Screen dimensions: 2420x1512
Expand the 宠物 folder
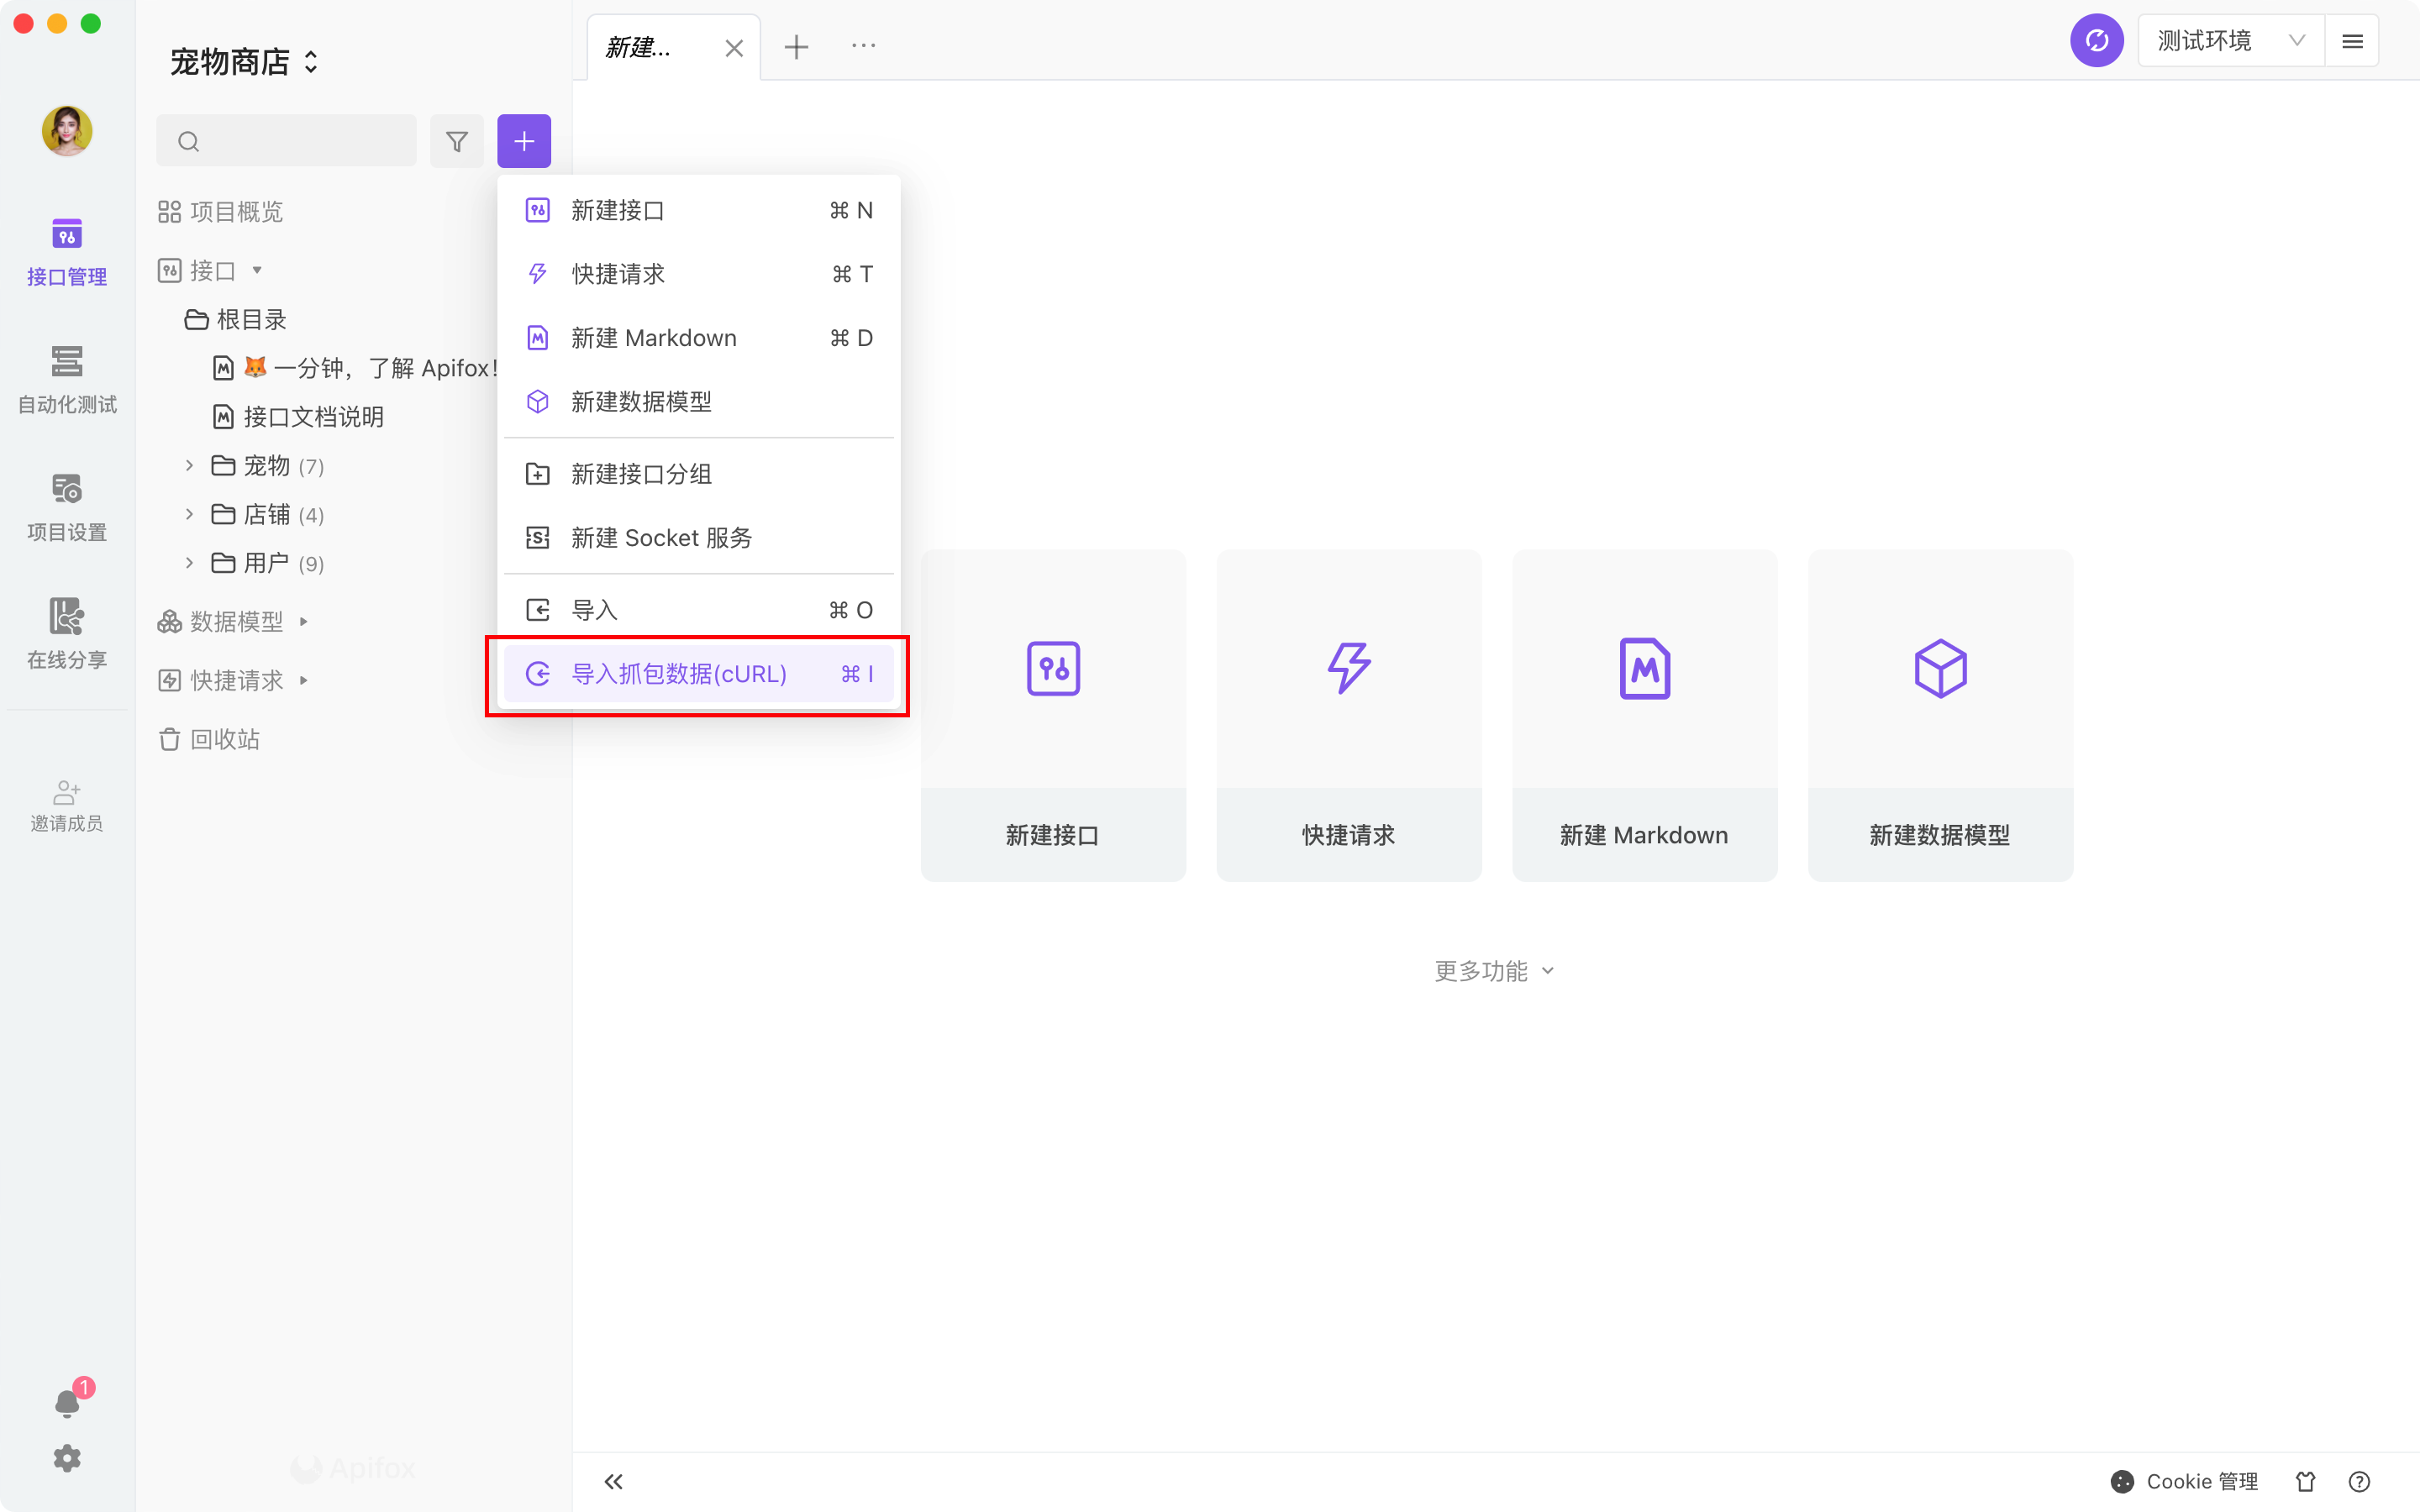click(190, 465)
